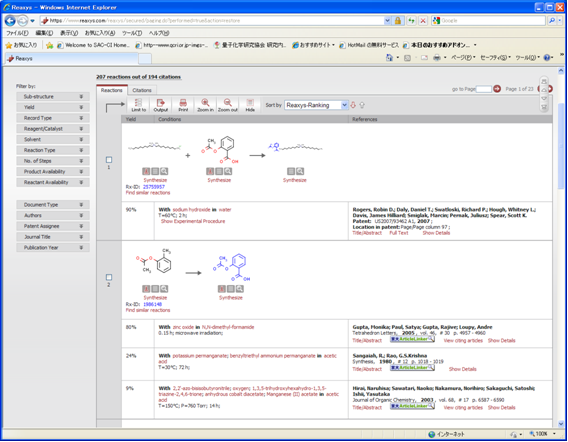Click the browser stop loading icon
Image resolution: width=568 pixels, height=442 pixels.
click(x=423, y=21)
